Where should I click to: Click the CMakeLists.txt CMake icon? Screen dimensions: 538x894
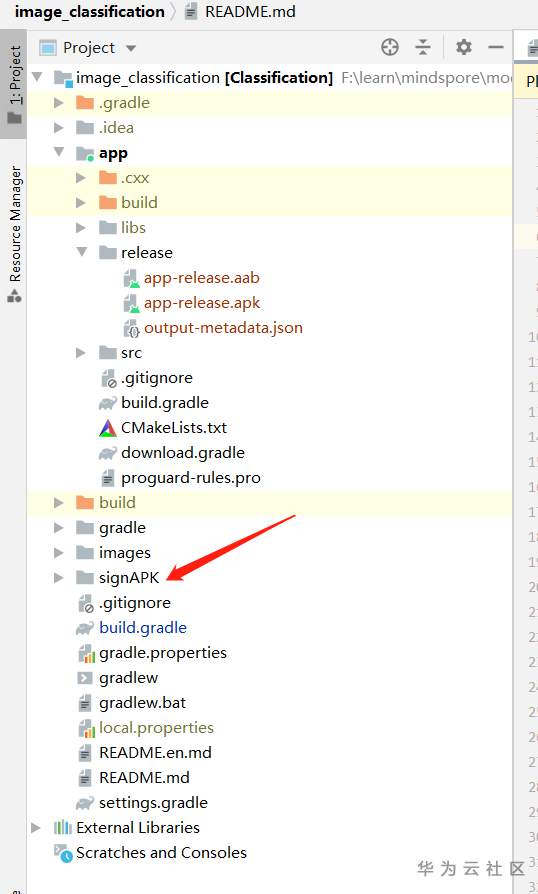[x=108, y=428]
